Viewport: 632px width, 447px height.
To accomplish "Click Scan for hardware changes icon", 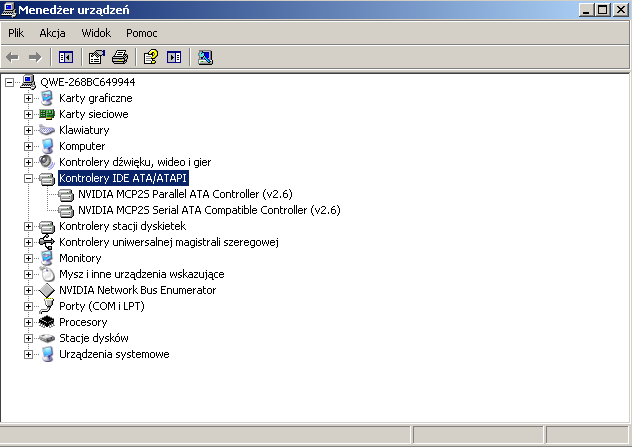I will click(x=205, y=57).
